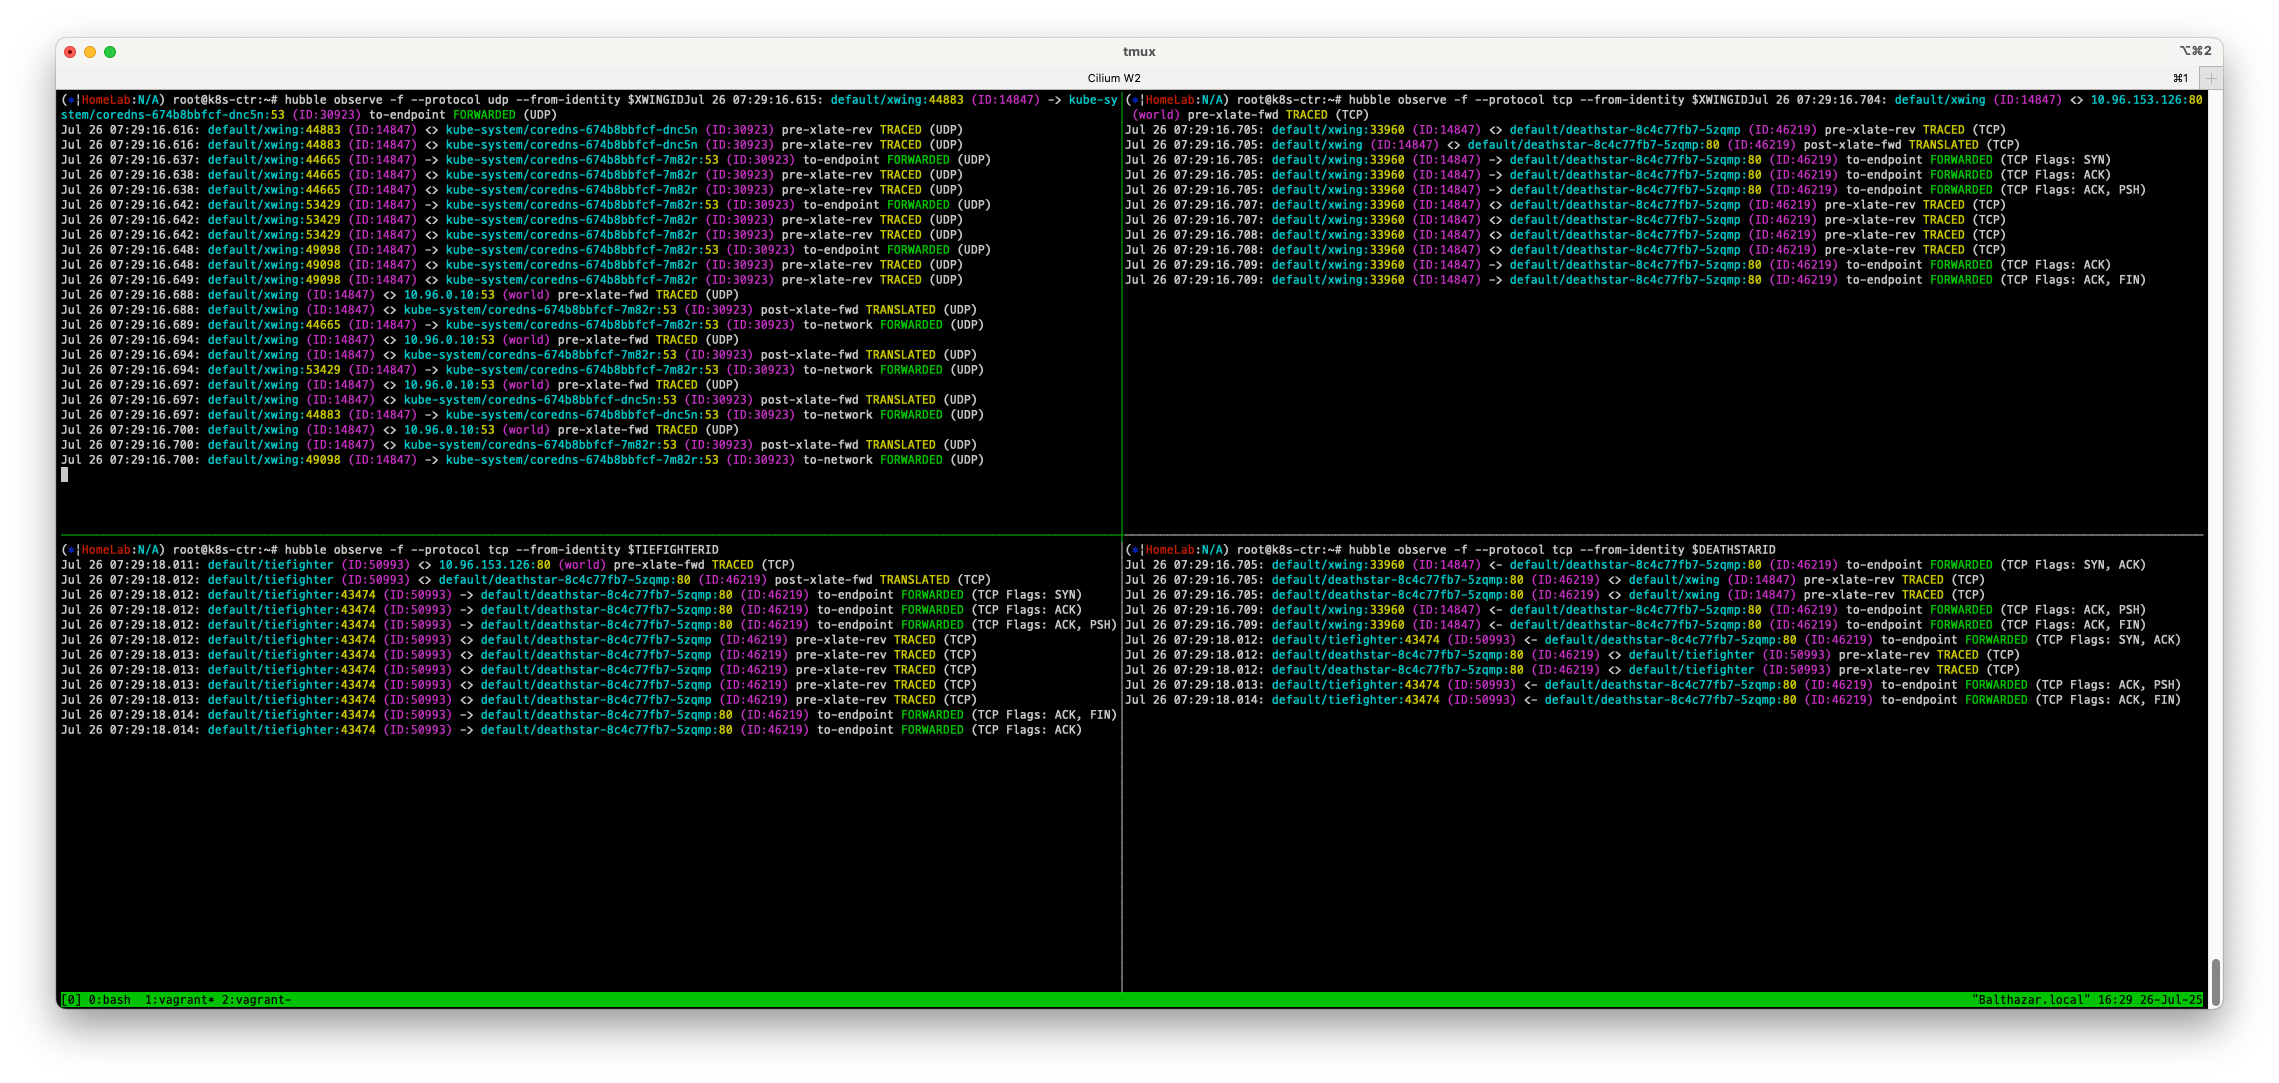The width and height of the screenshot is (2279, 1083).
Task: Click tiefighter pane 18.014 ACK, FIN line
Action: tap(589, 715)
